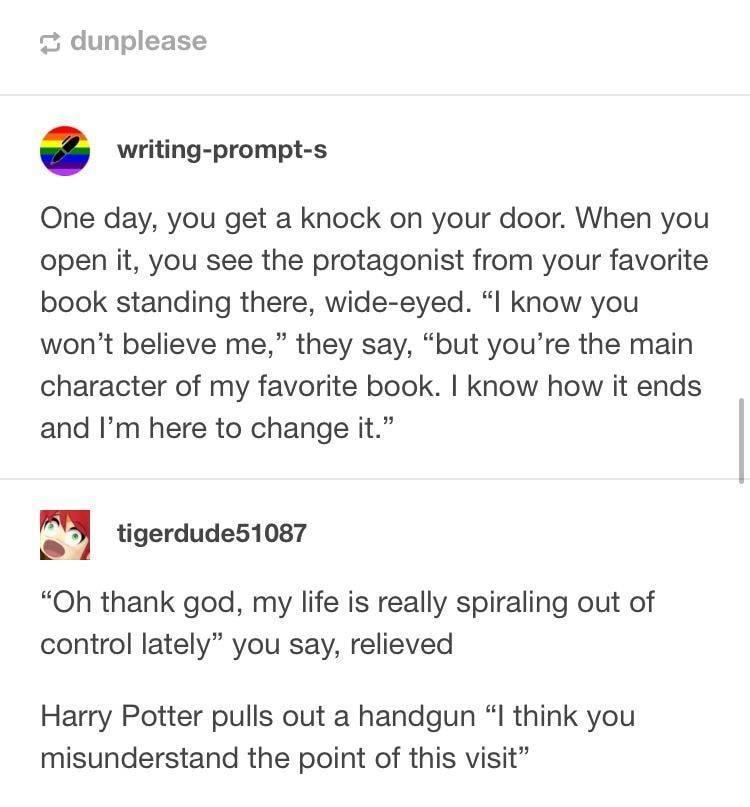The height and width of the screenshot is (807, 750).
Task: Click the reblog arrows icon beside dunplease
Action: [50, 43]
